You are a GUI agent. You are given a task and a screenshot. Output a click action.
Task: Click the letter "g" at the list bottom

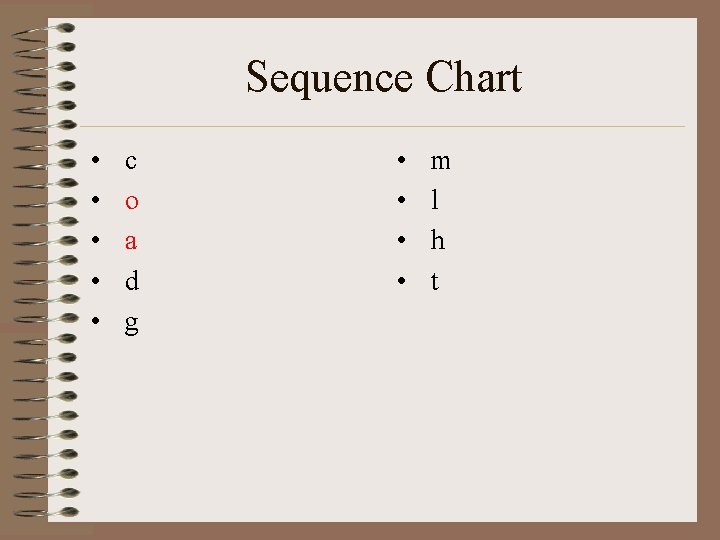click(x=131, y=324)
